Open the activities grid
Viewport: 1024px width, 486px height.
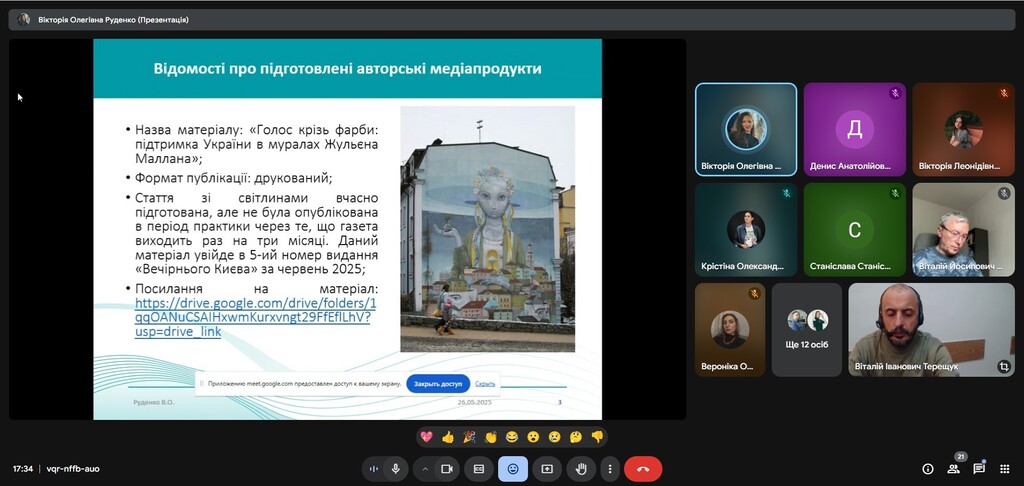pos(1004,468)
